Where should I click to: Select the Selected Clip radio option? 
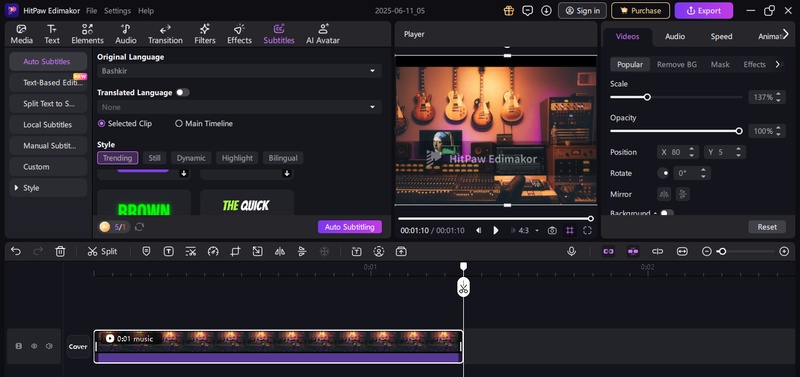tap(124, 123)
